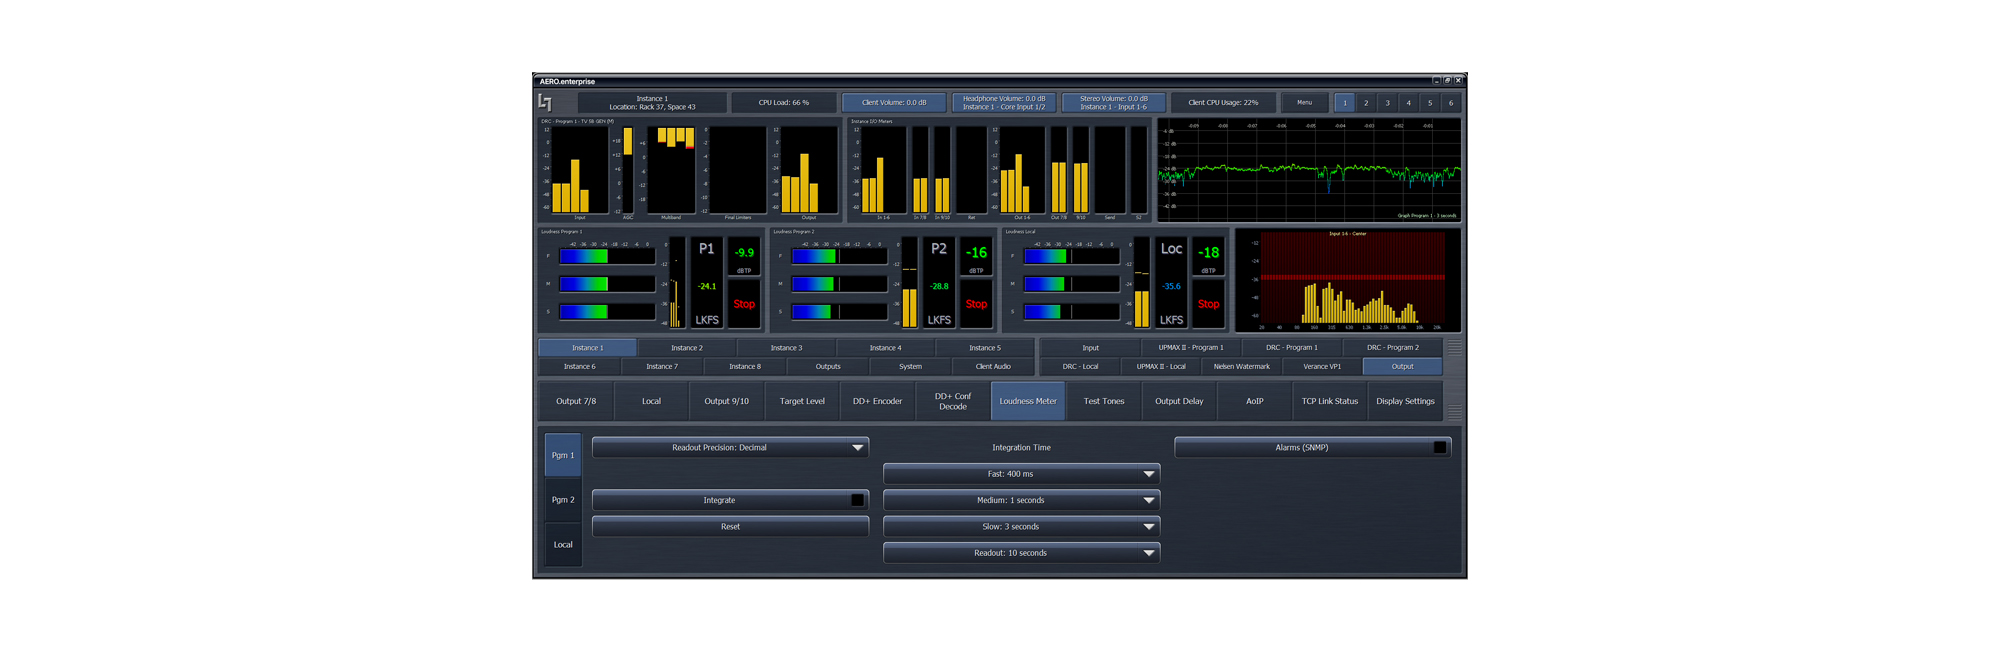Click the Stop button on the P2 loudness meter
Image resolution: width=2000 pixels, height=650 pixels.
click(976, 304)
